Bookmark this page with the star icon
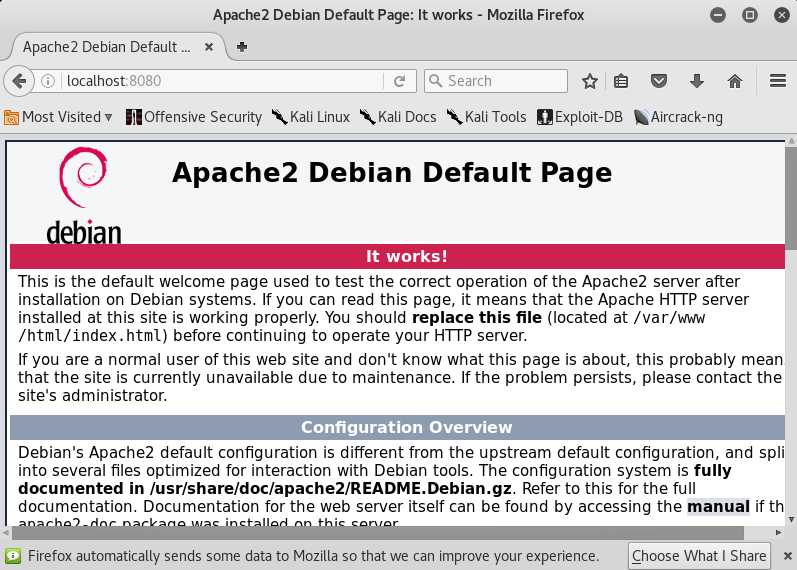Screen dimensions: 797x570 point(590,81)
